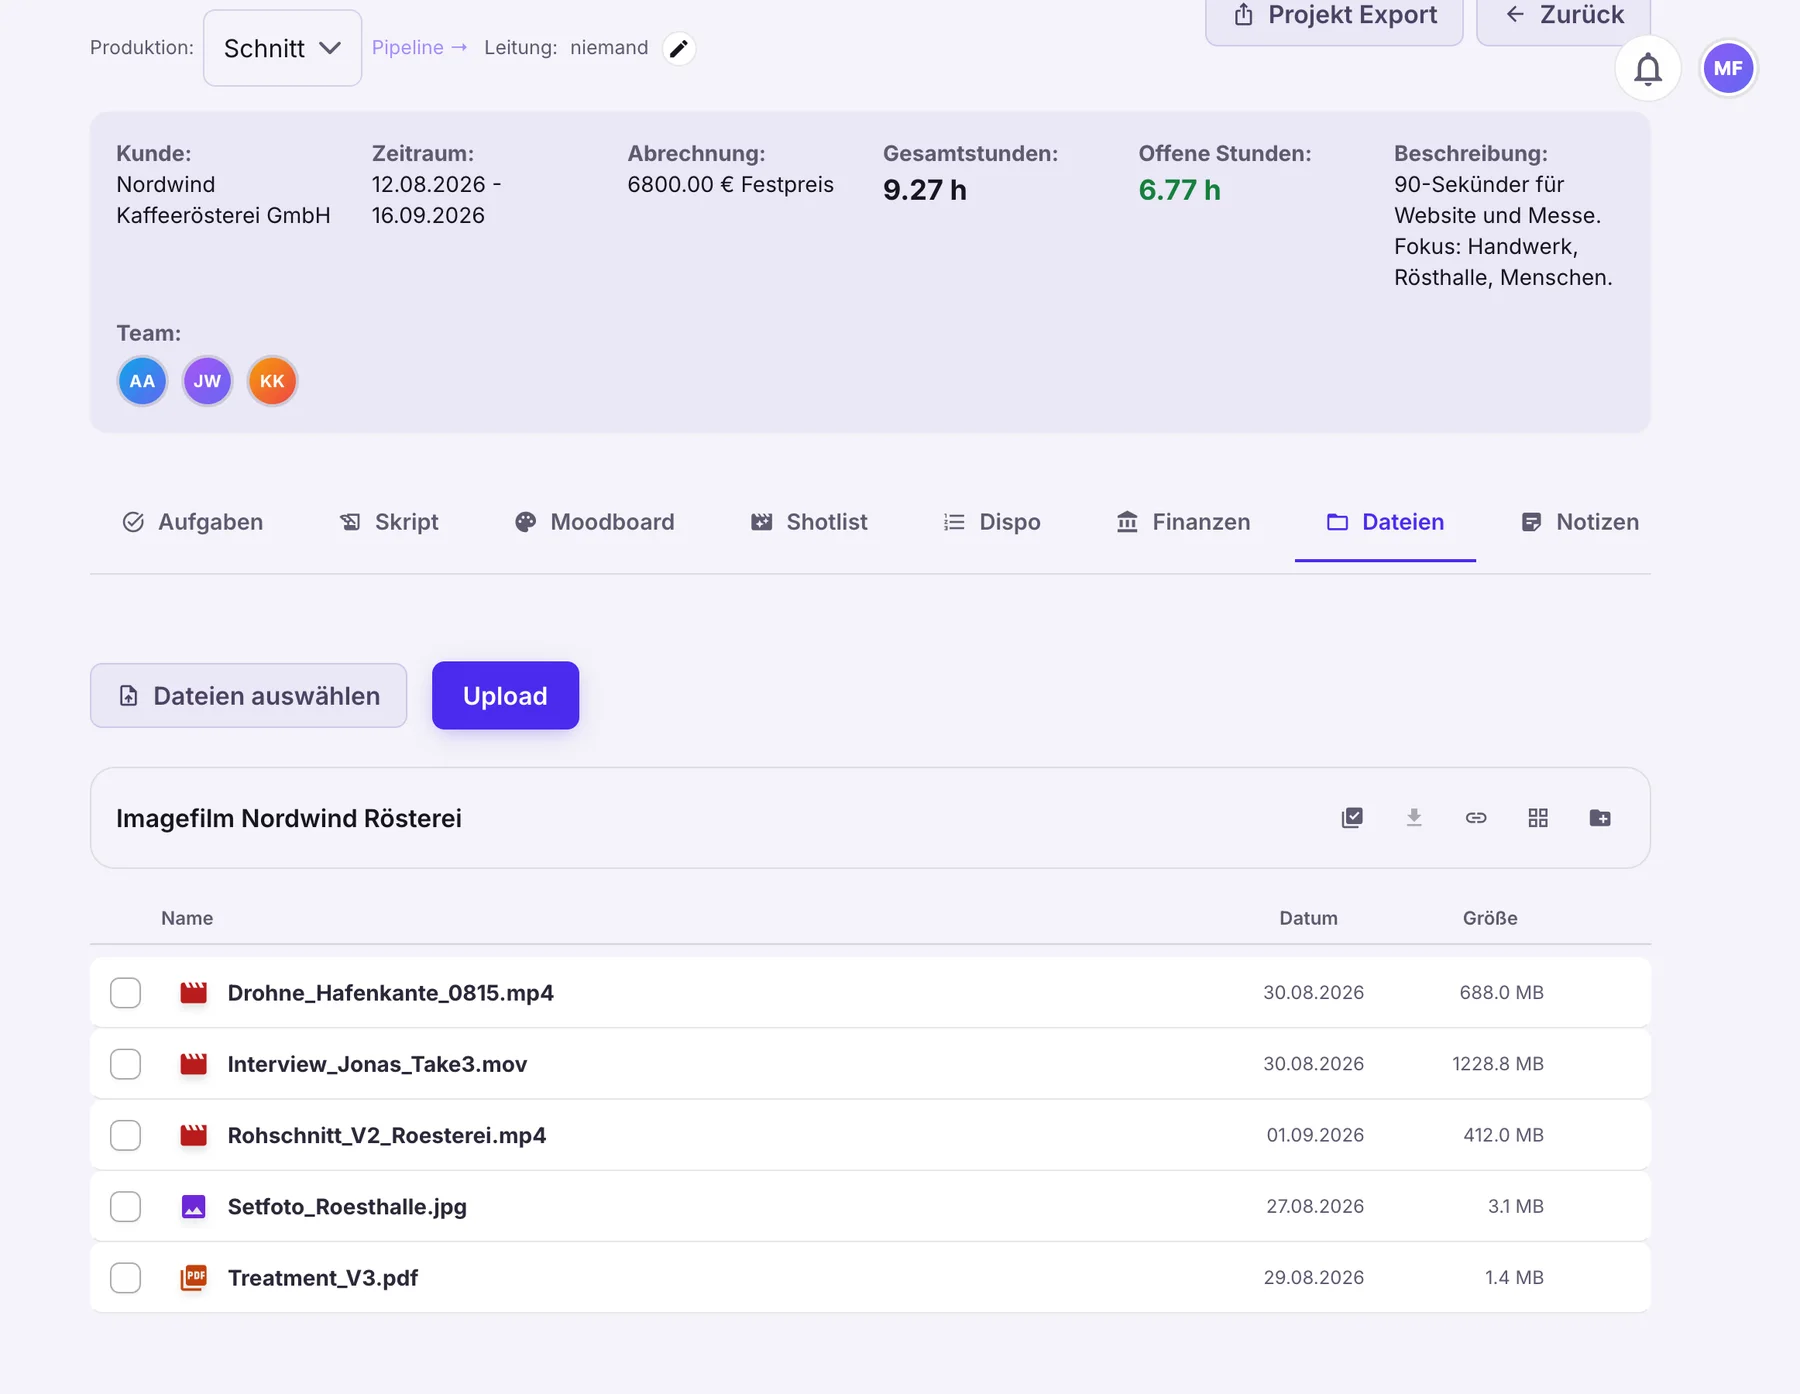Switch to the Finanzen tab
The width and height of the screenshot is (1800, 1394).
(x=1183, y=522)
